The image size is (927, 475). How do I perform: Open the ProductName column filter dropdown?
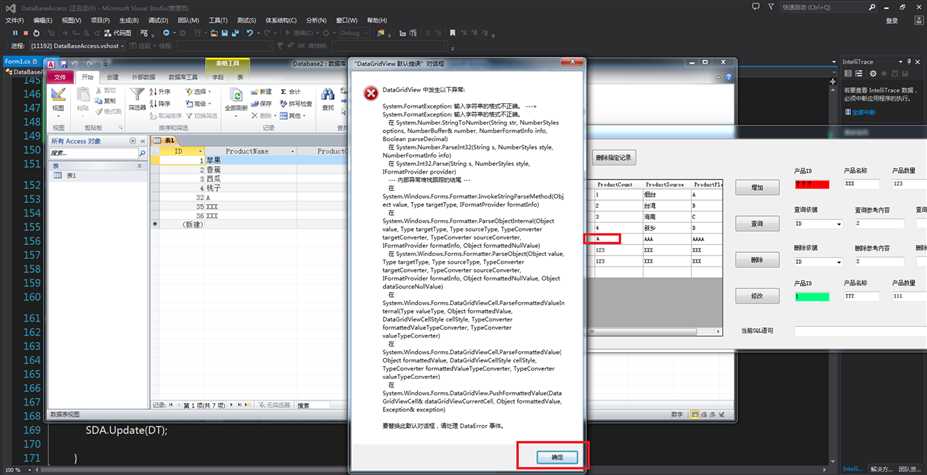(x=293, y=151)
